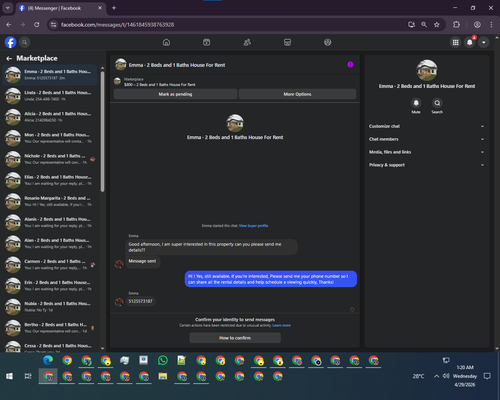Click the phone number message 5125573187
500x400 pixels.
tap(140, 301)
